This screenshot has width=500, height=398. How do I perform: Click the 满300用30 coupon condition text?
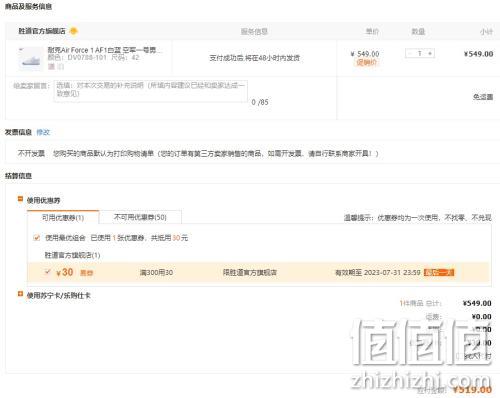156,273
